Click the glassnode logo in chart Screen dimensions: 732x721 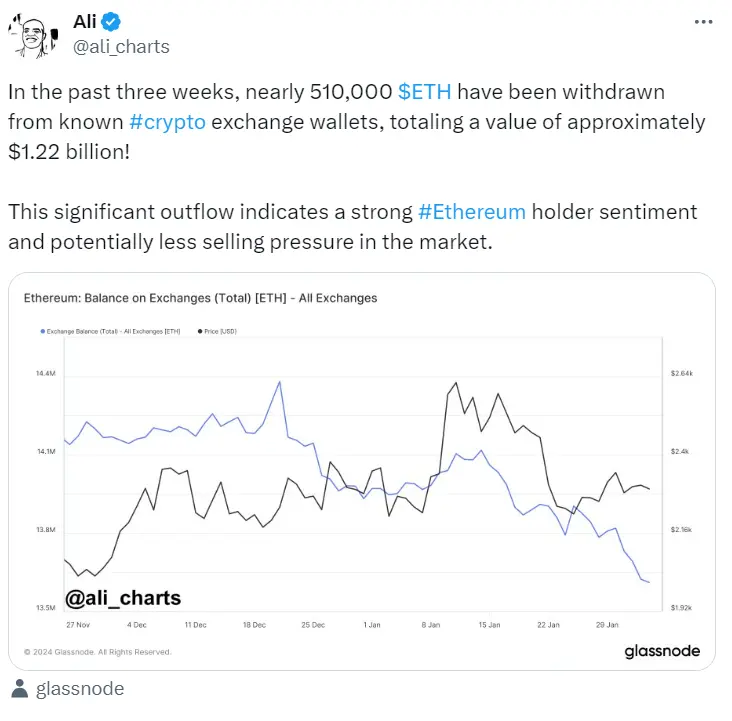click(x=662, y=651)
